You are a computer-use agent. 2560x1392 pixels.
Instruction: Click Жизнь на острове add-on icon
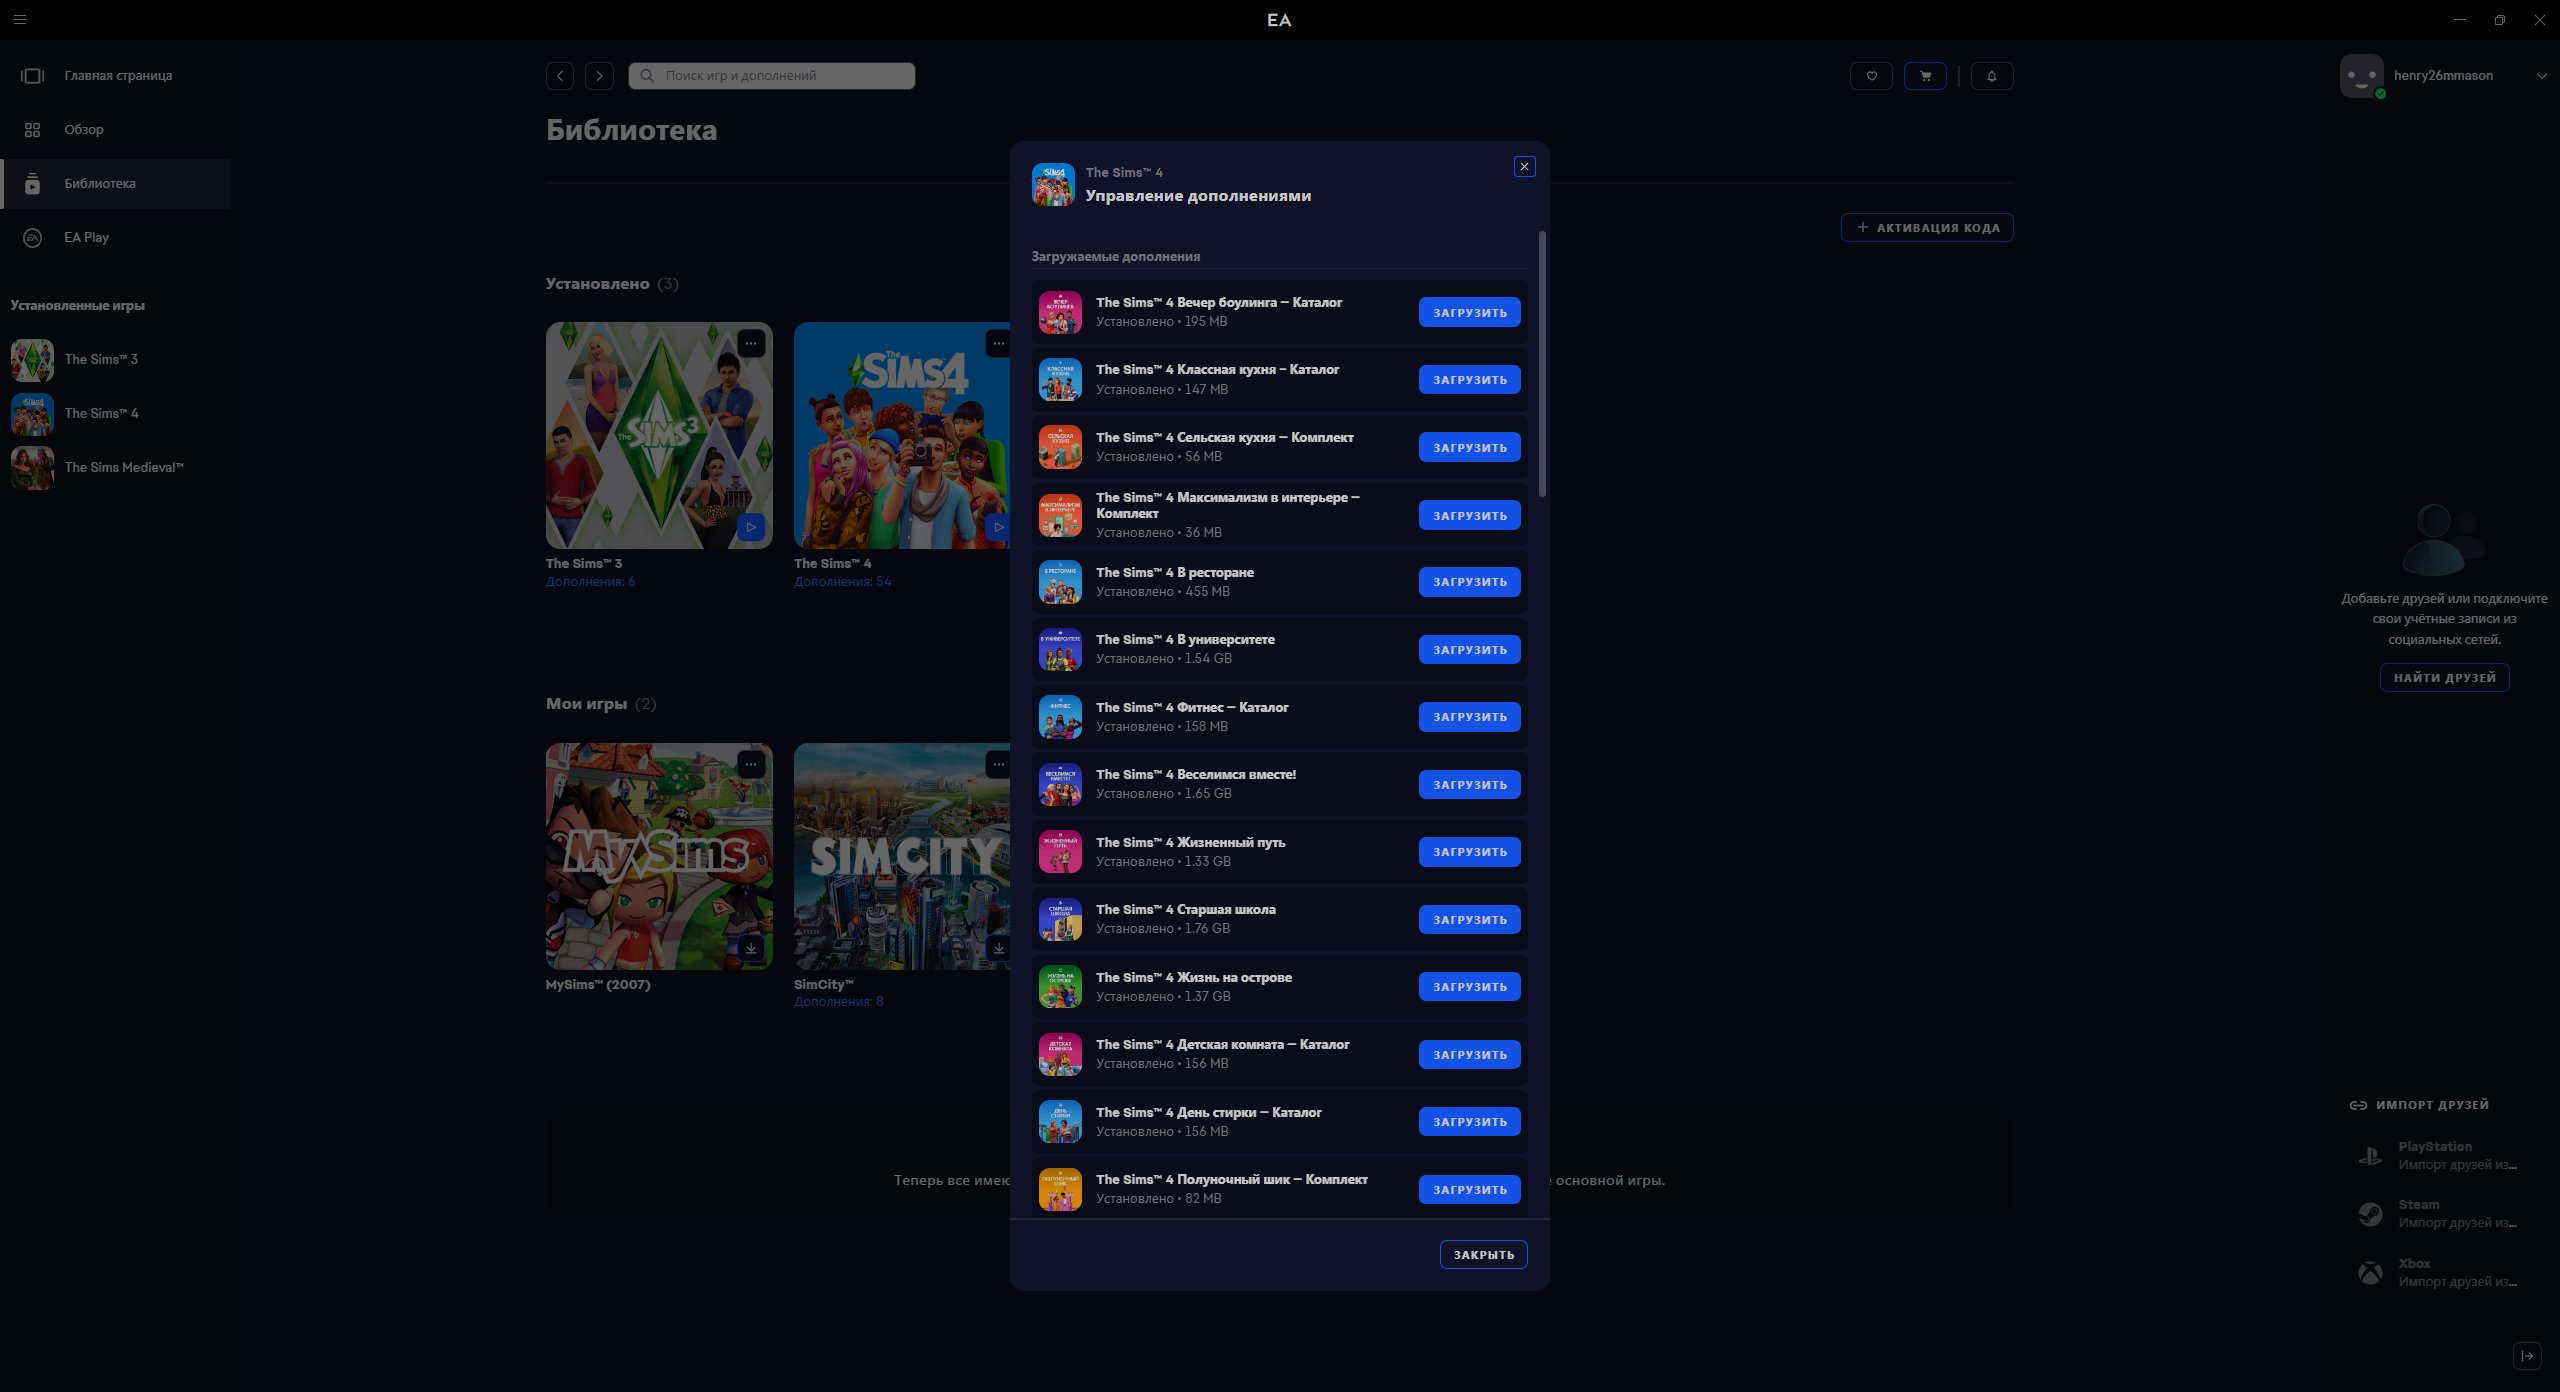click(1060, 987)
